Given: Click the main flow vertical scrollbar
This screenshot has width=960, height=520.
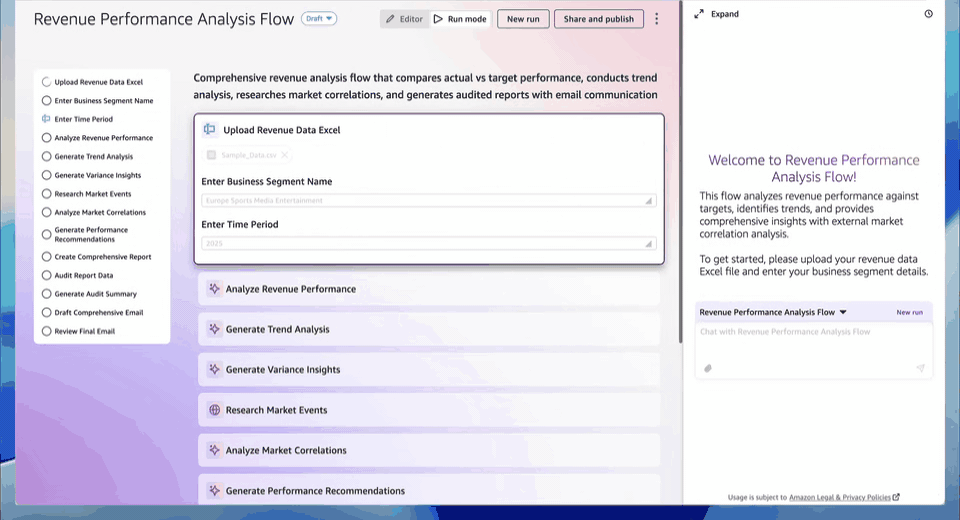Looking at the screenshot, I should (680, 171).
